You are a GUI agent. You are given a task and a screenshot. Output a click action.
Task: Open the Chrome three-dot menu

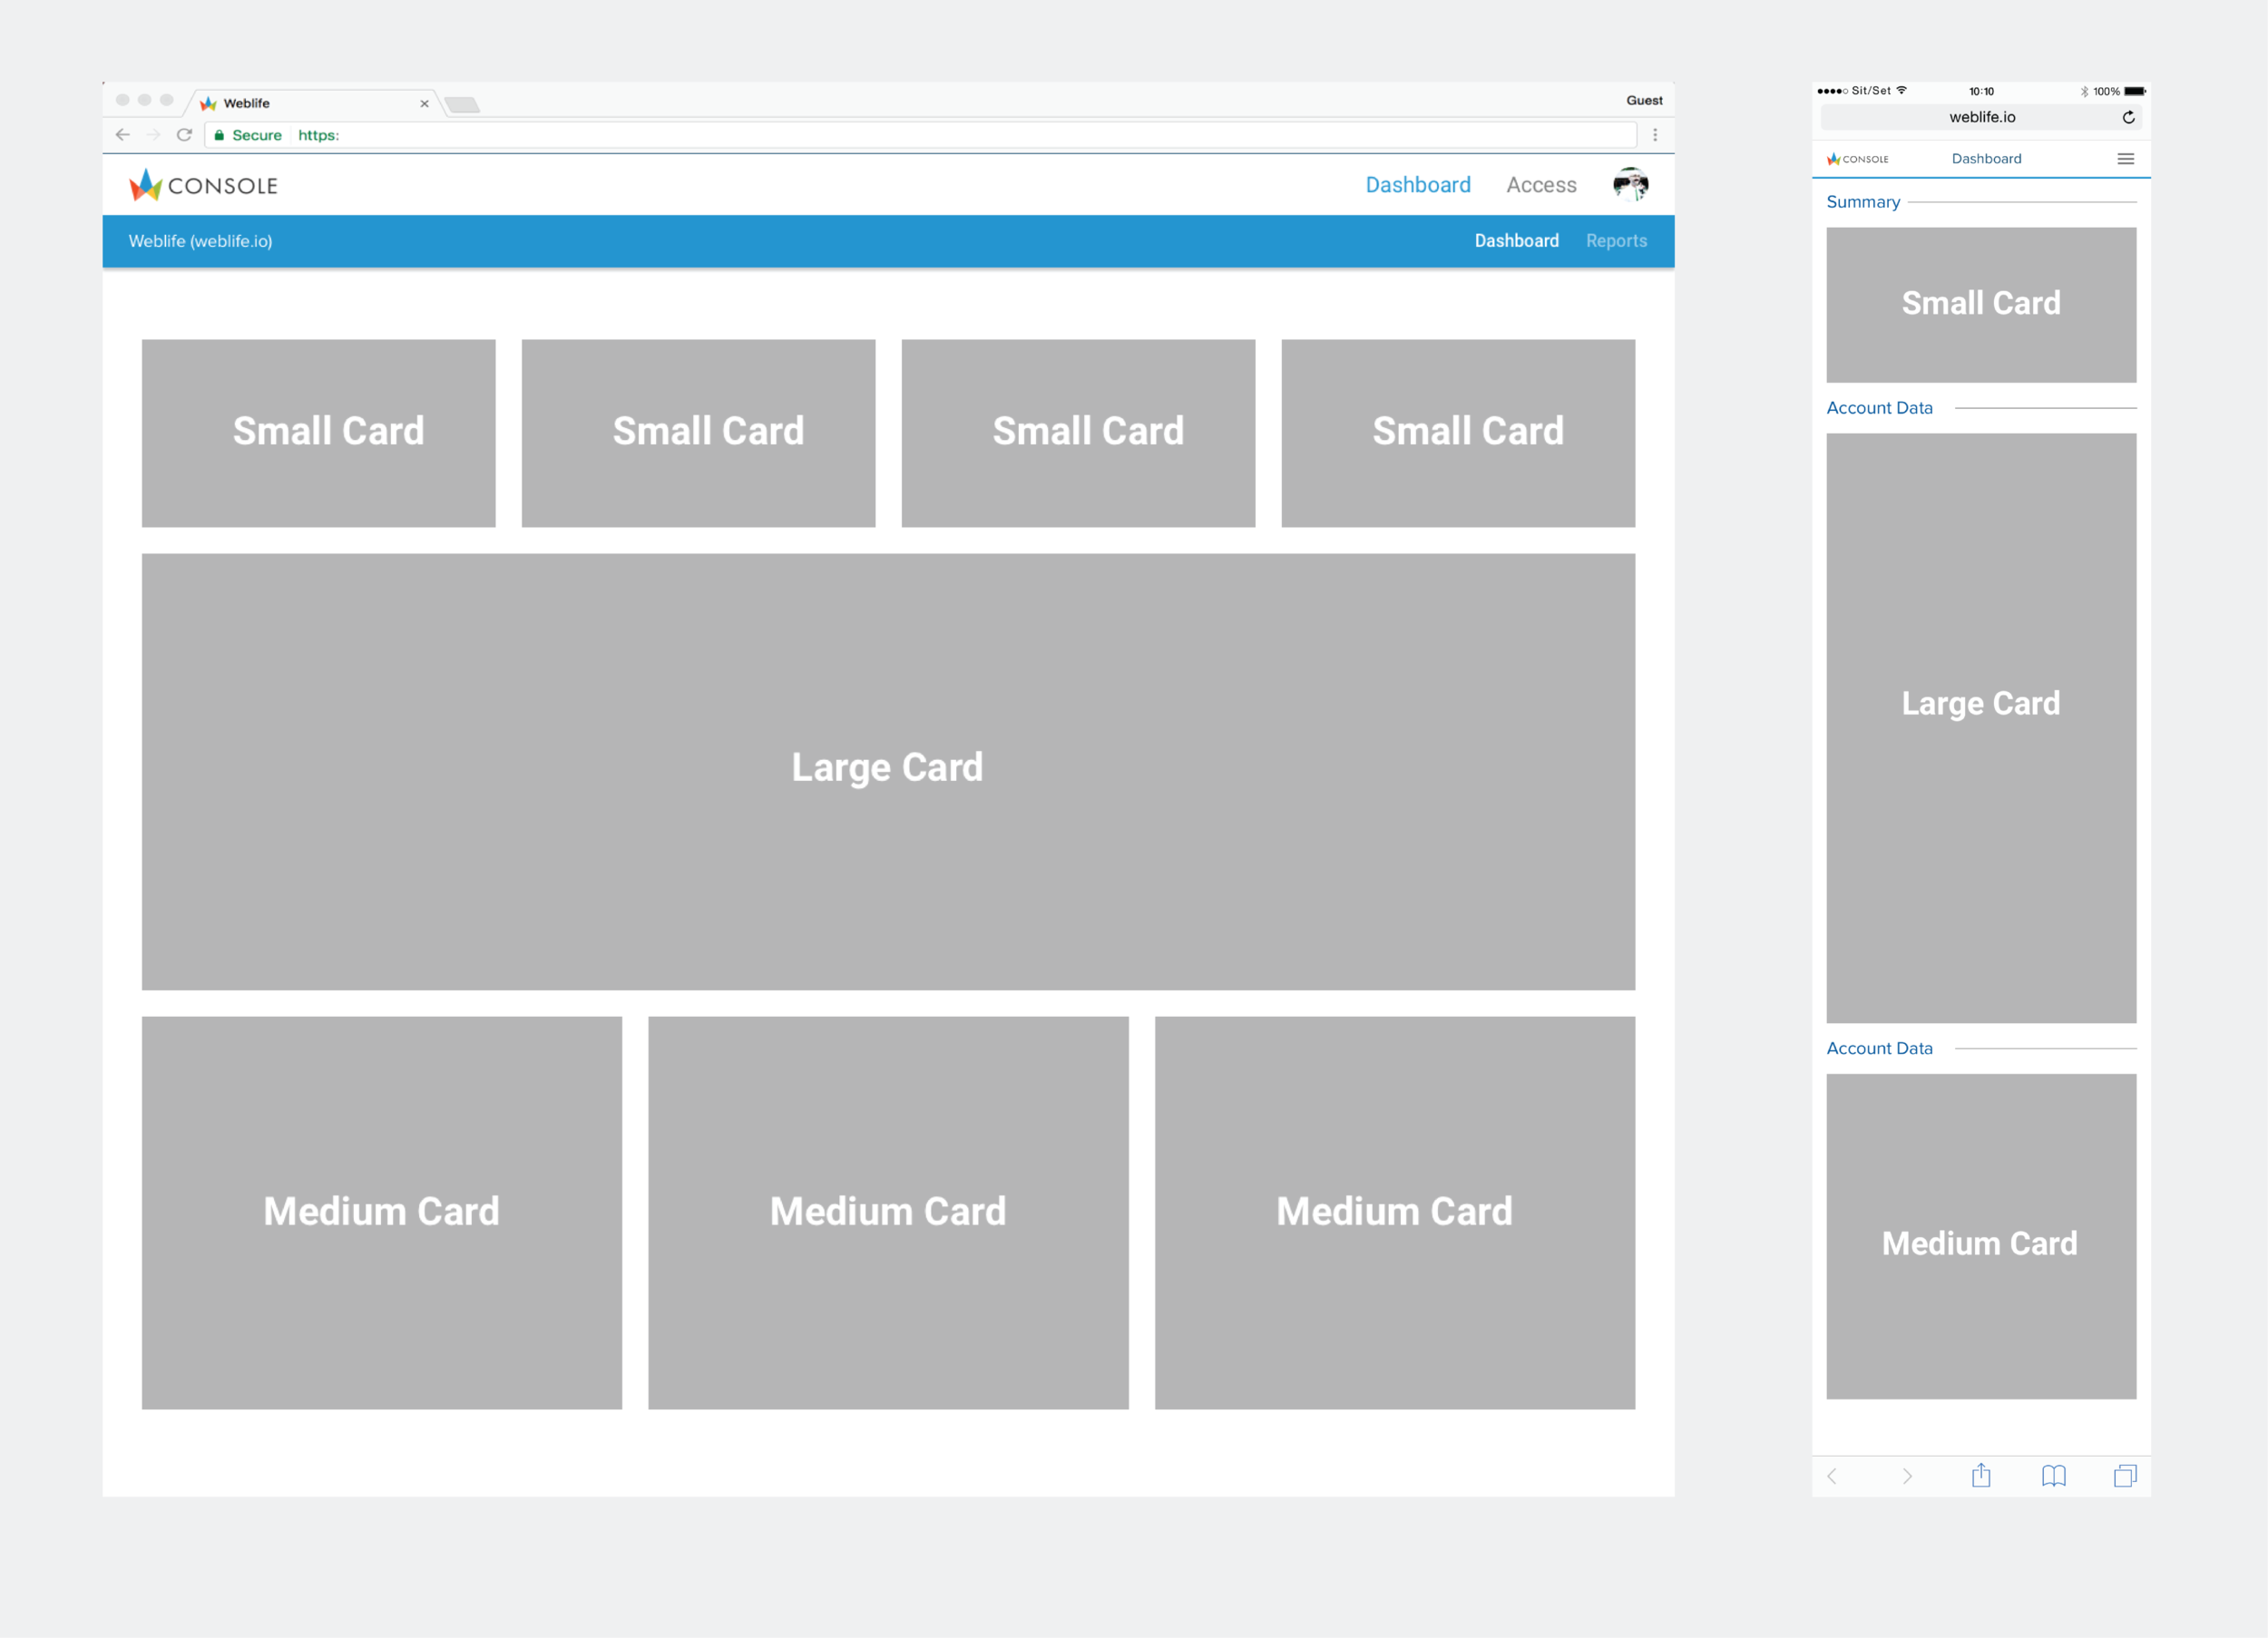[x=1655, y=135]
